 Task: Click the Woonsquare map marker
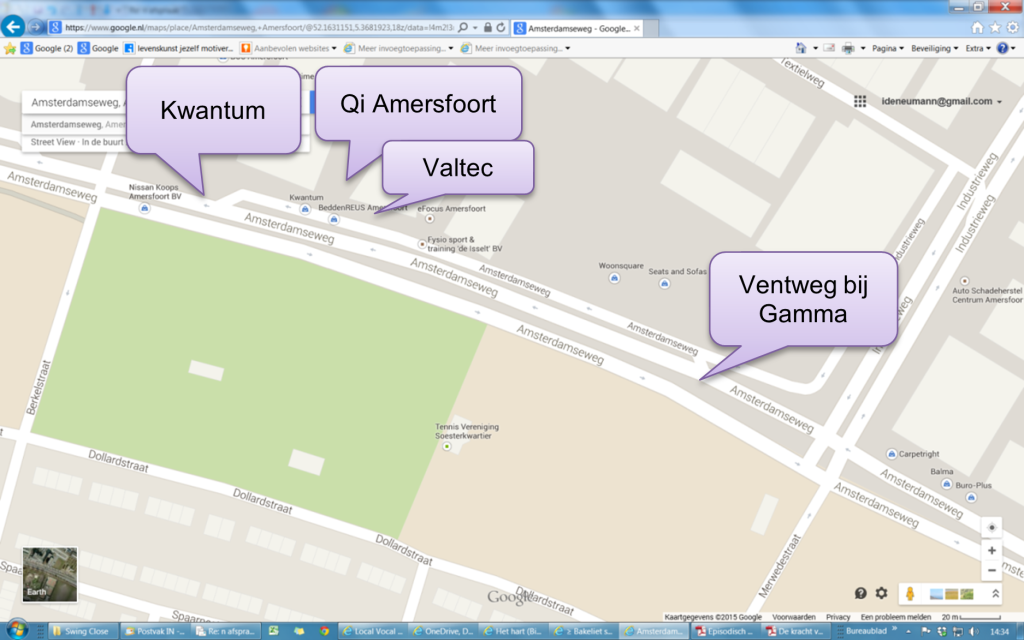pos(614,278)
